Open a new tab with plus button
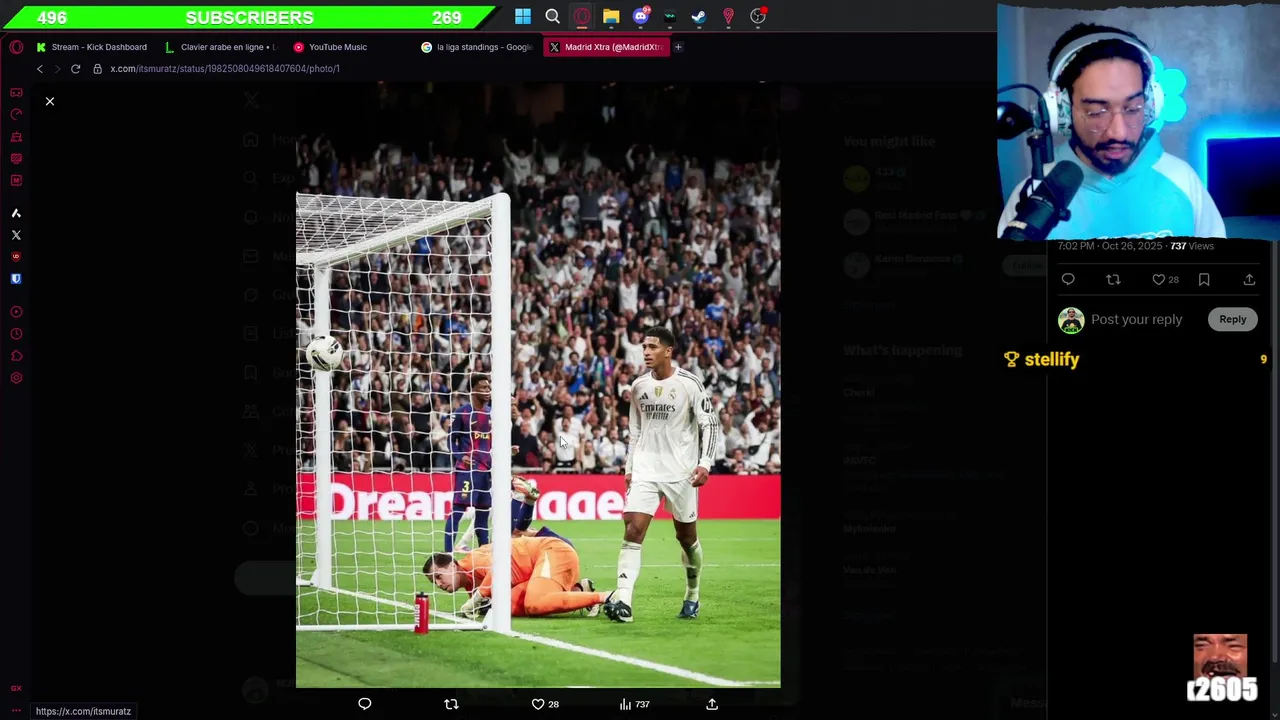Viewport: 1280px width, 720px height. (678, 47)
